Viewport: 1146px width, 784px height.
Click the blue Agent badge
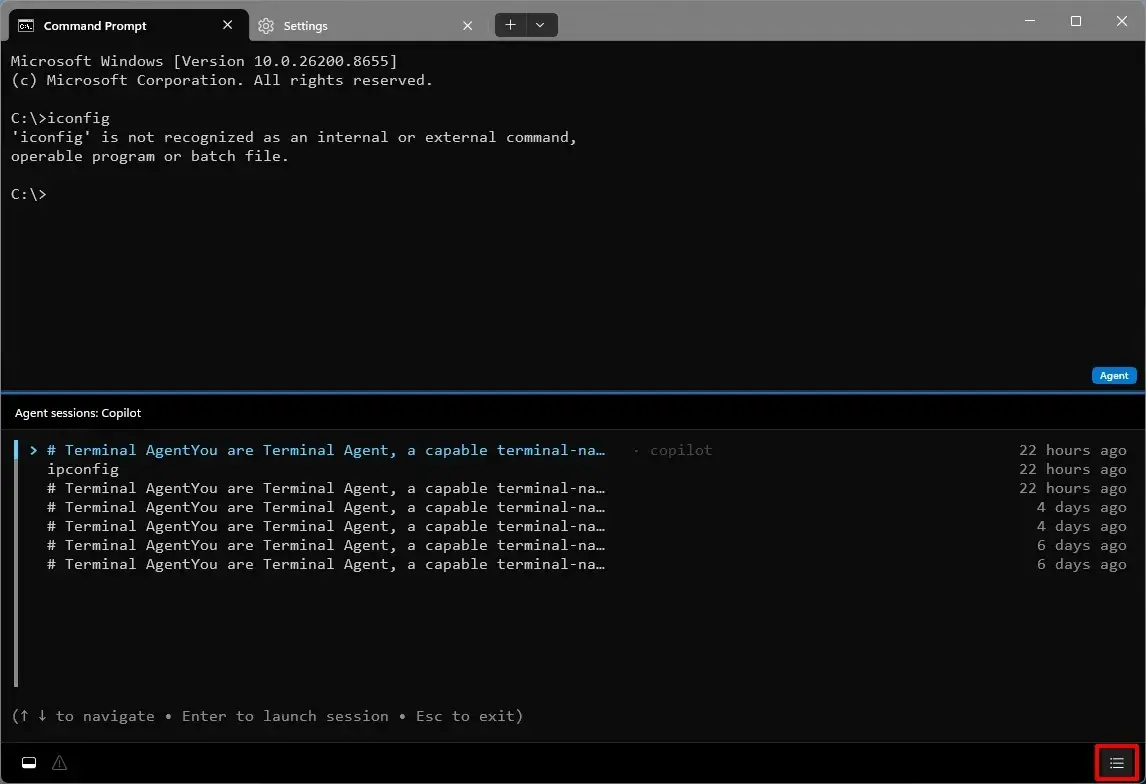tap(1114, 376)
